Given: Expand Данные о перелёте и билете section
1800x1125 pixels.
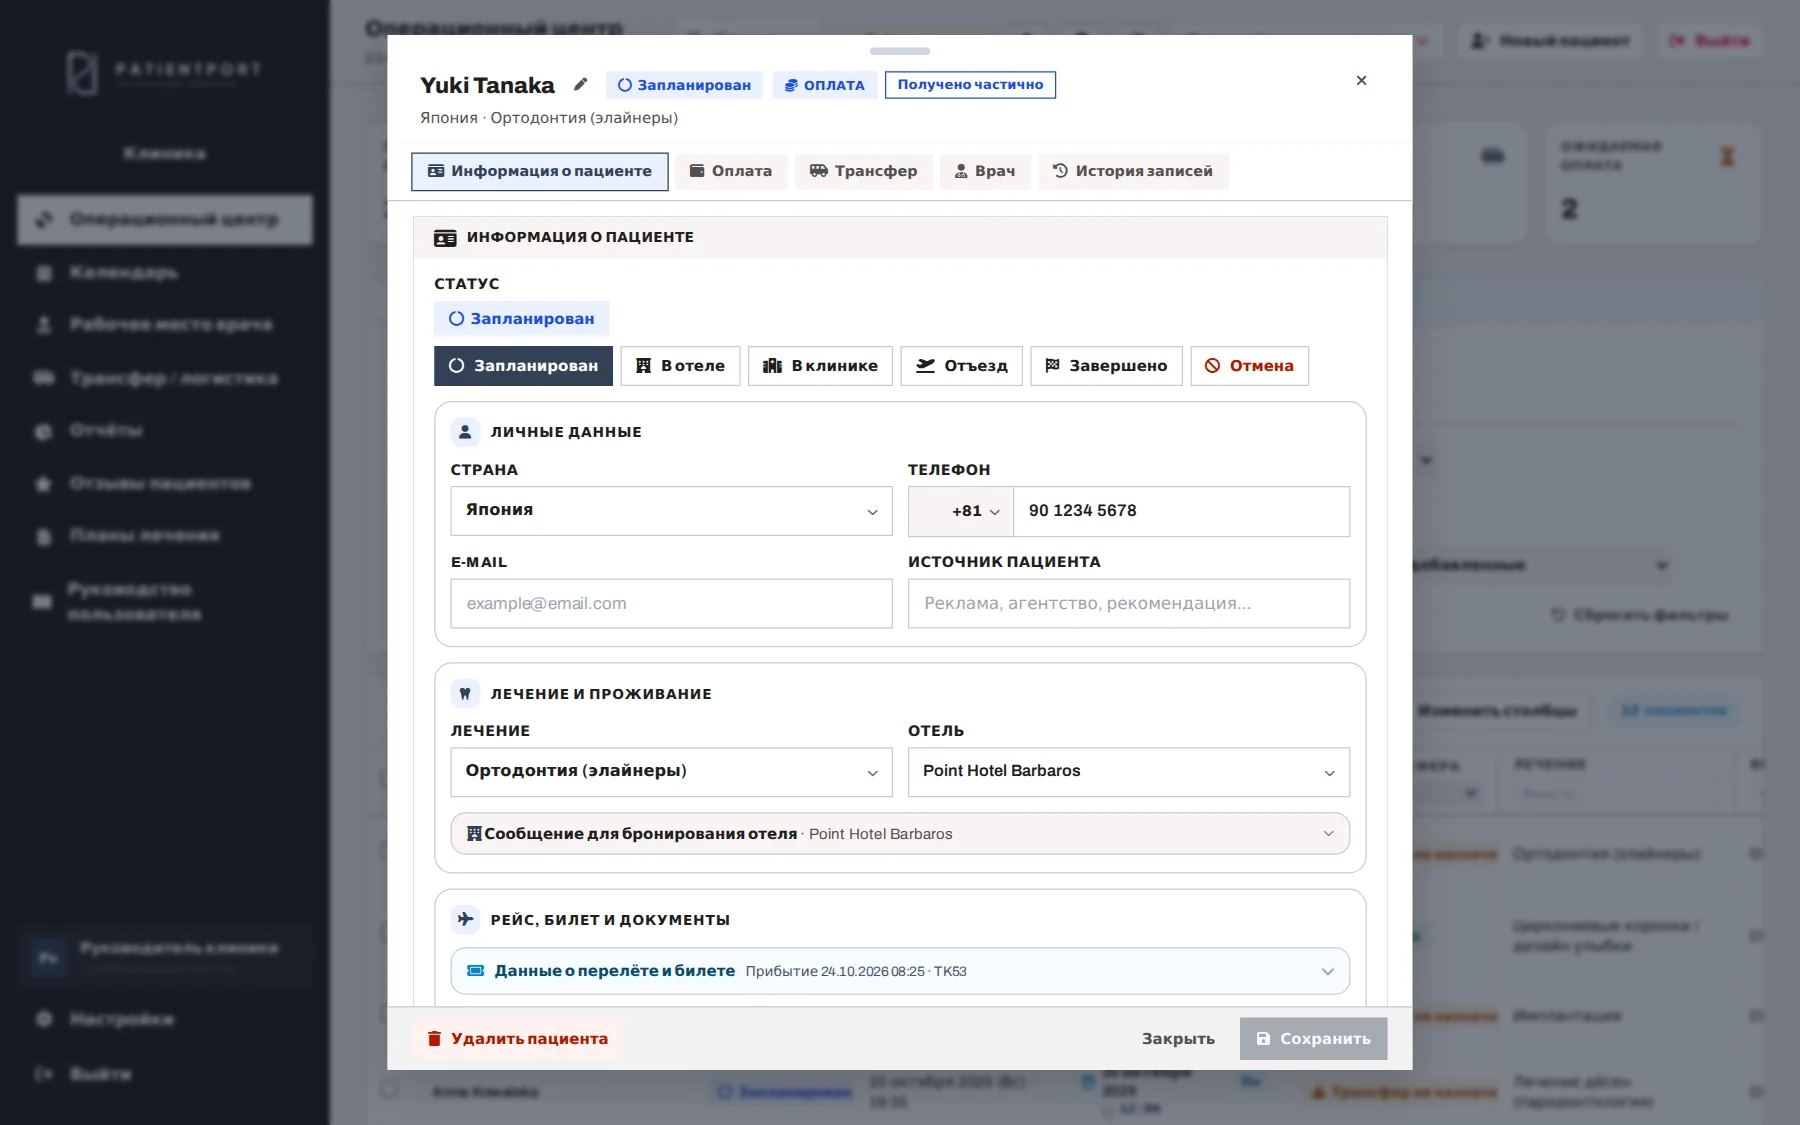Looking at the screenshot, I should pyautogui.click(x=900, y=971).
